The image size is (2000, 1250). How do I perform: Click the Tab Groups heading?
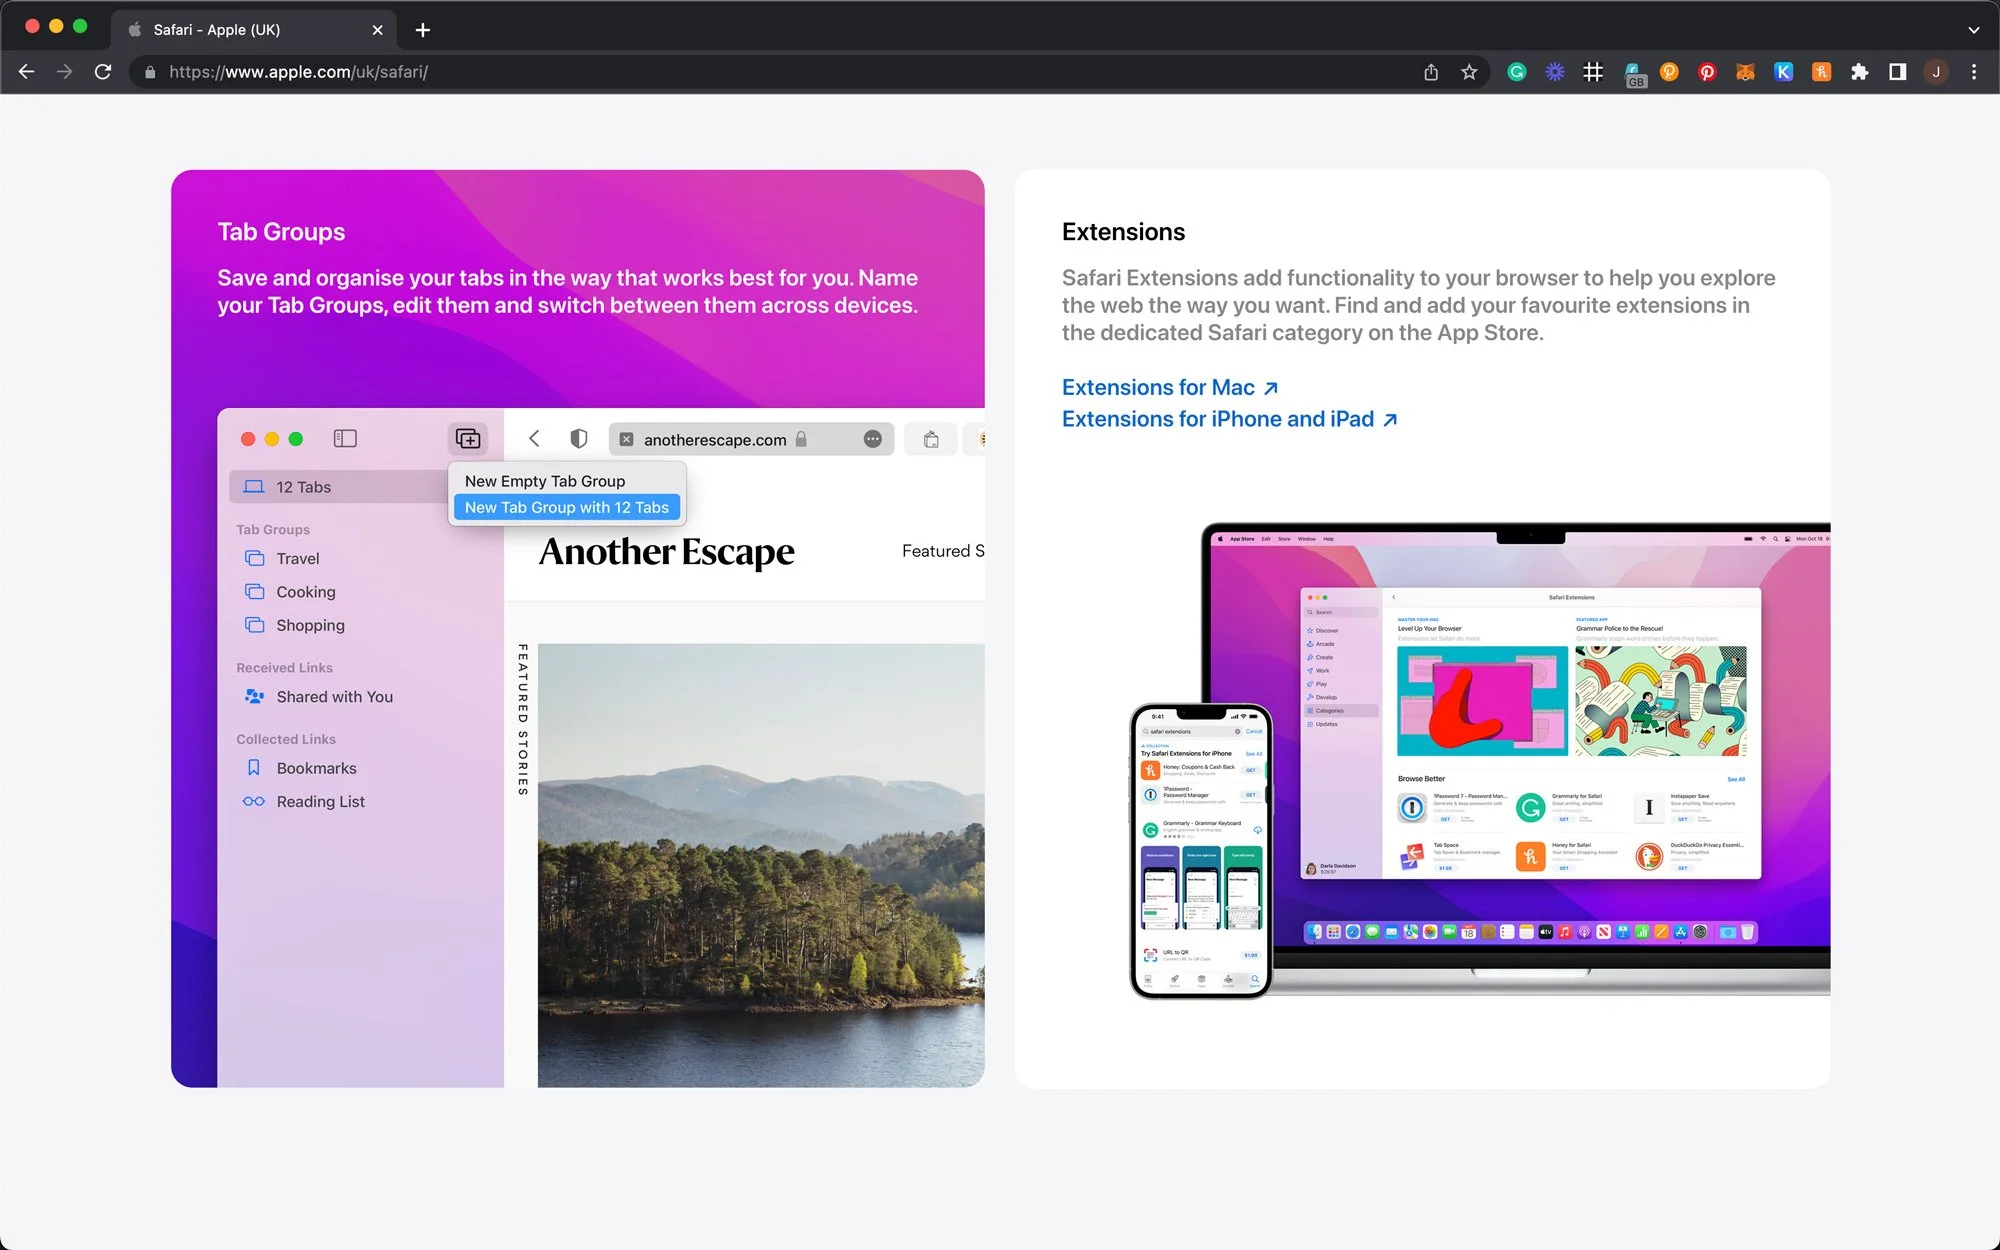coord(281,232)
